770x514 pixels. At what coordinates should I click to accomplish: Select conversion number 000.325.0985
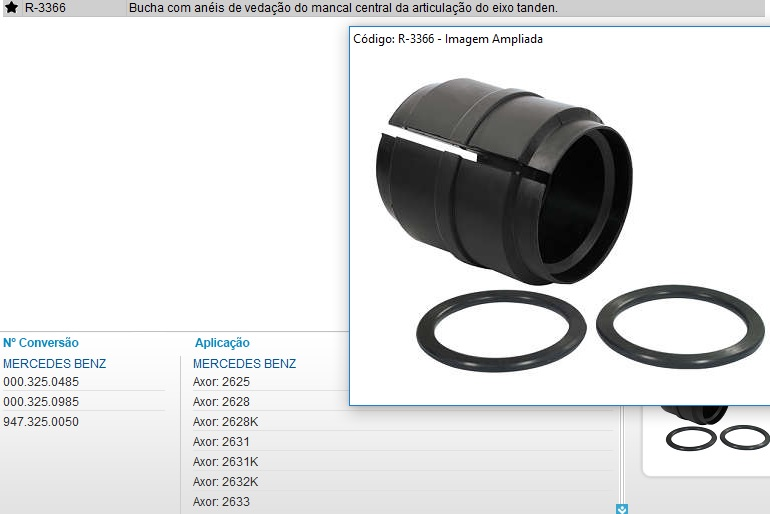pyautogui.click(x=41, y=402)
